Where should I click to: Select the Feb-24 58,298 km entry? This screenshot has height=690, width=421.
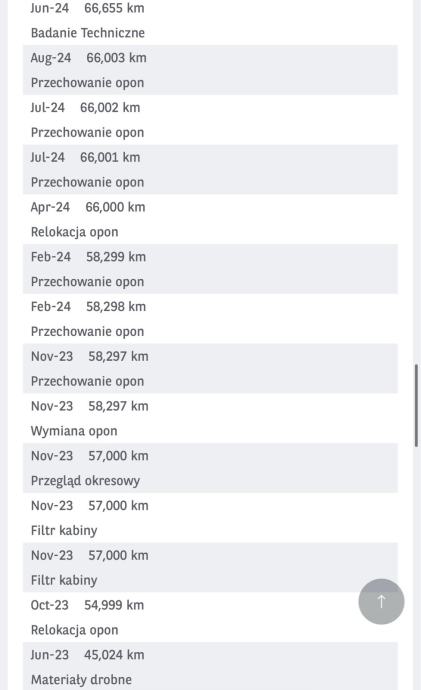(x=210, y=319)
